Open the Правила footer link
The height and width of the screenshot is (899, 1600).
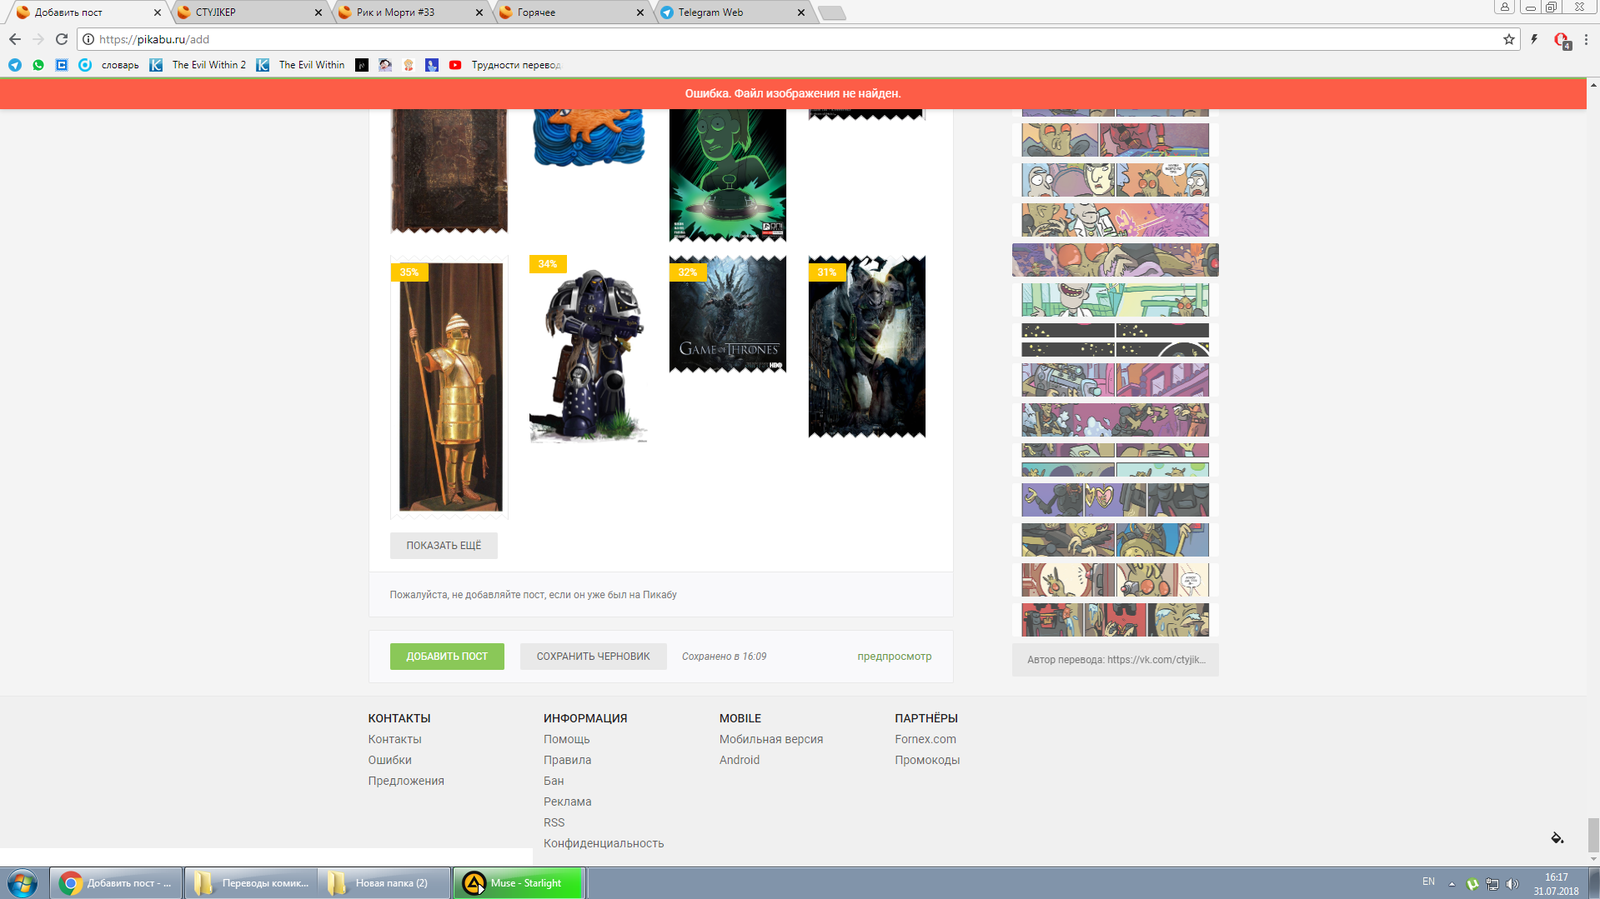point(567,760)
